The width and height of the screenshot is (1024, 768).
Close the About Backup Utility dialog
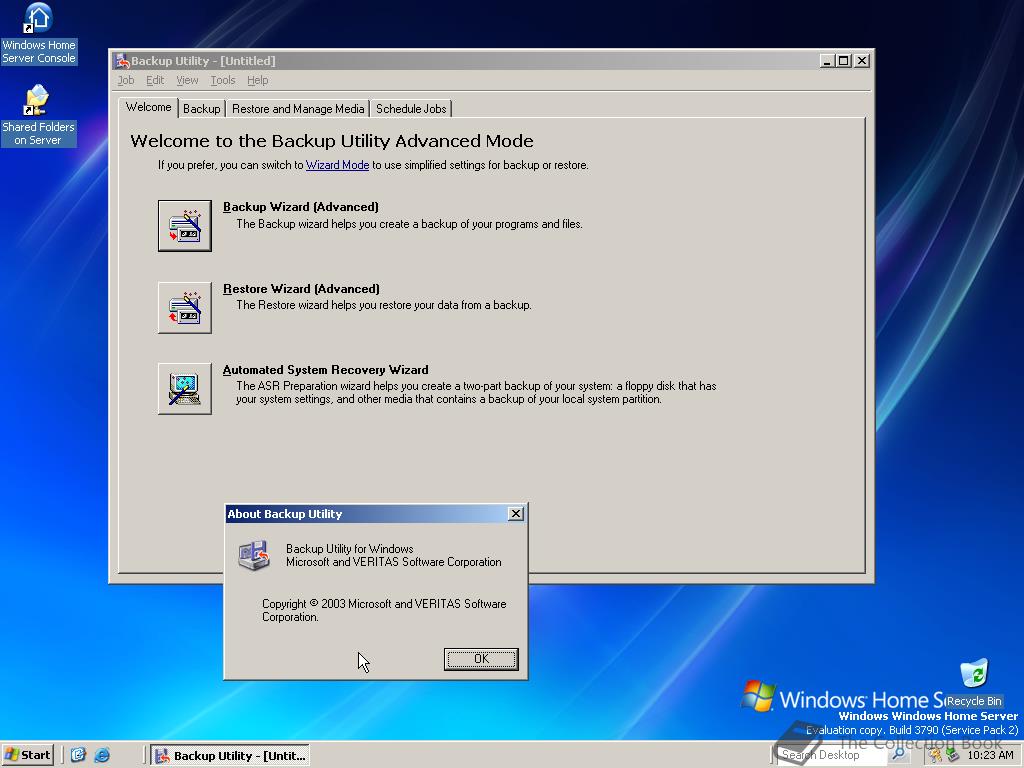pyautogui.click(x=516, y=514)
